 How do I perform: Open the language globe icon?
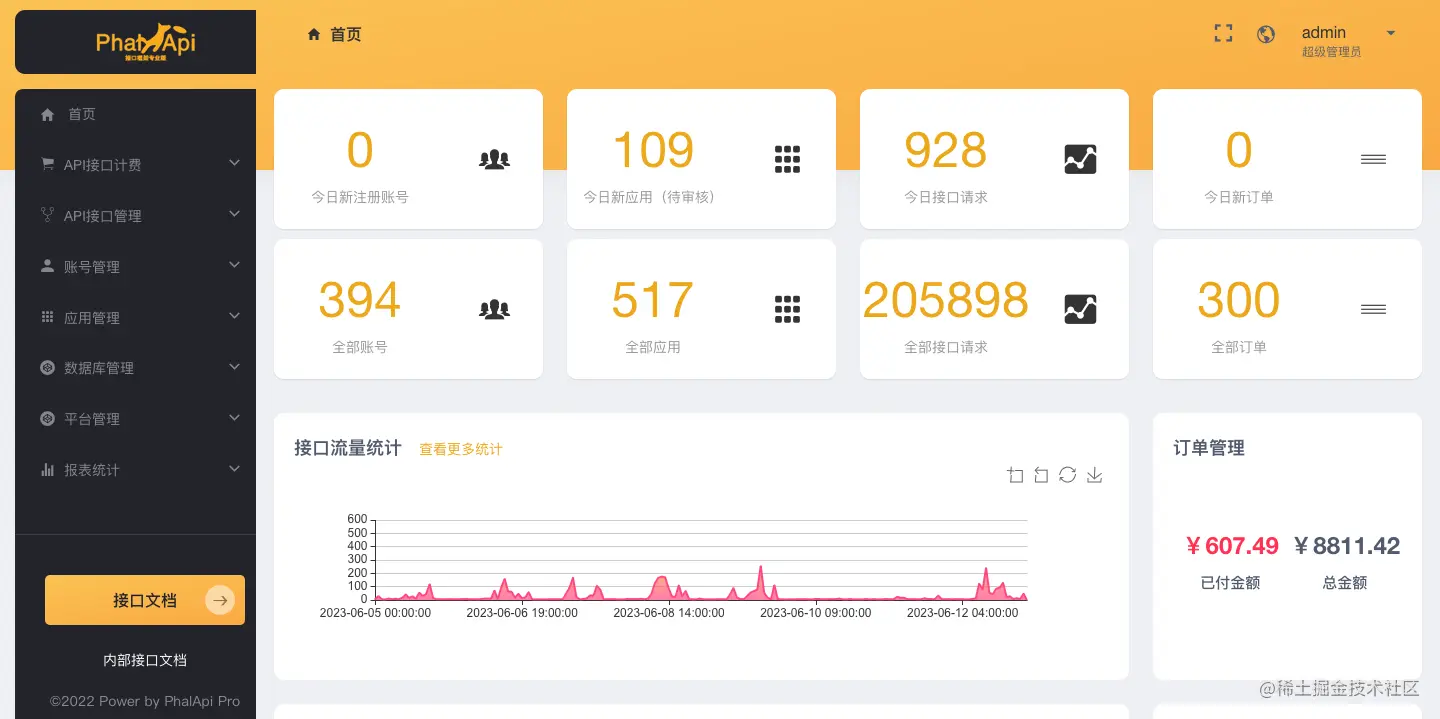[1266, 34]
